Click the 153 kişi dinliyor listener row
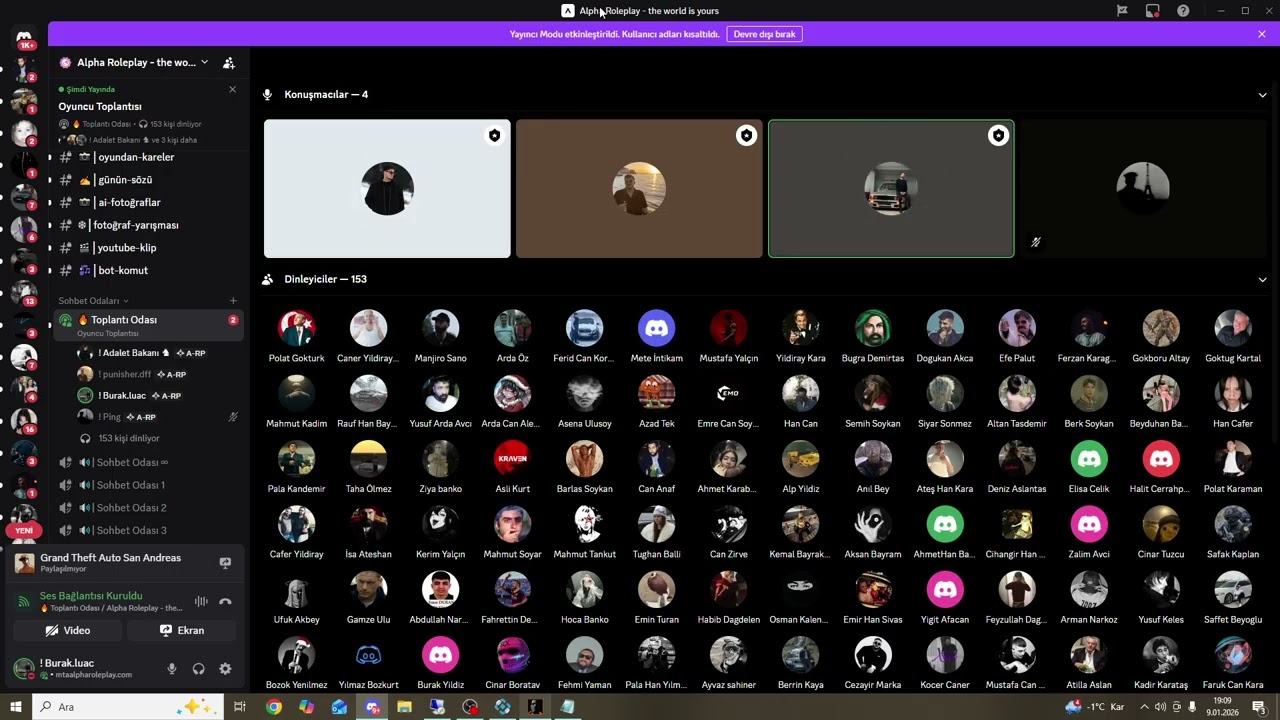This screenshot has width=1280, height=720. 128,438
